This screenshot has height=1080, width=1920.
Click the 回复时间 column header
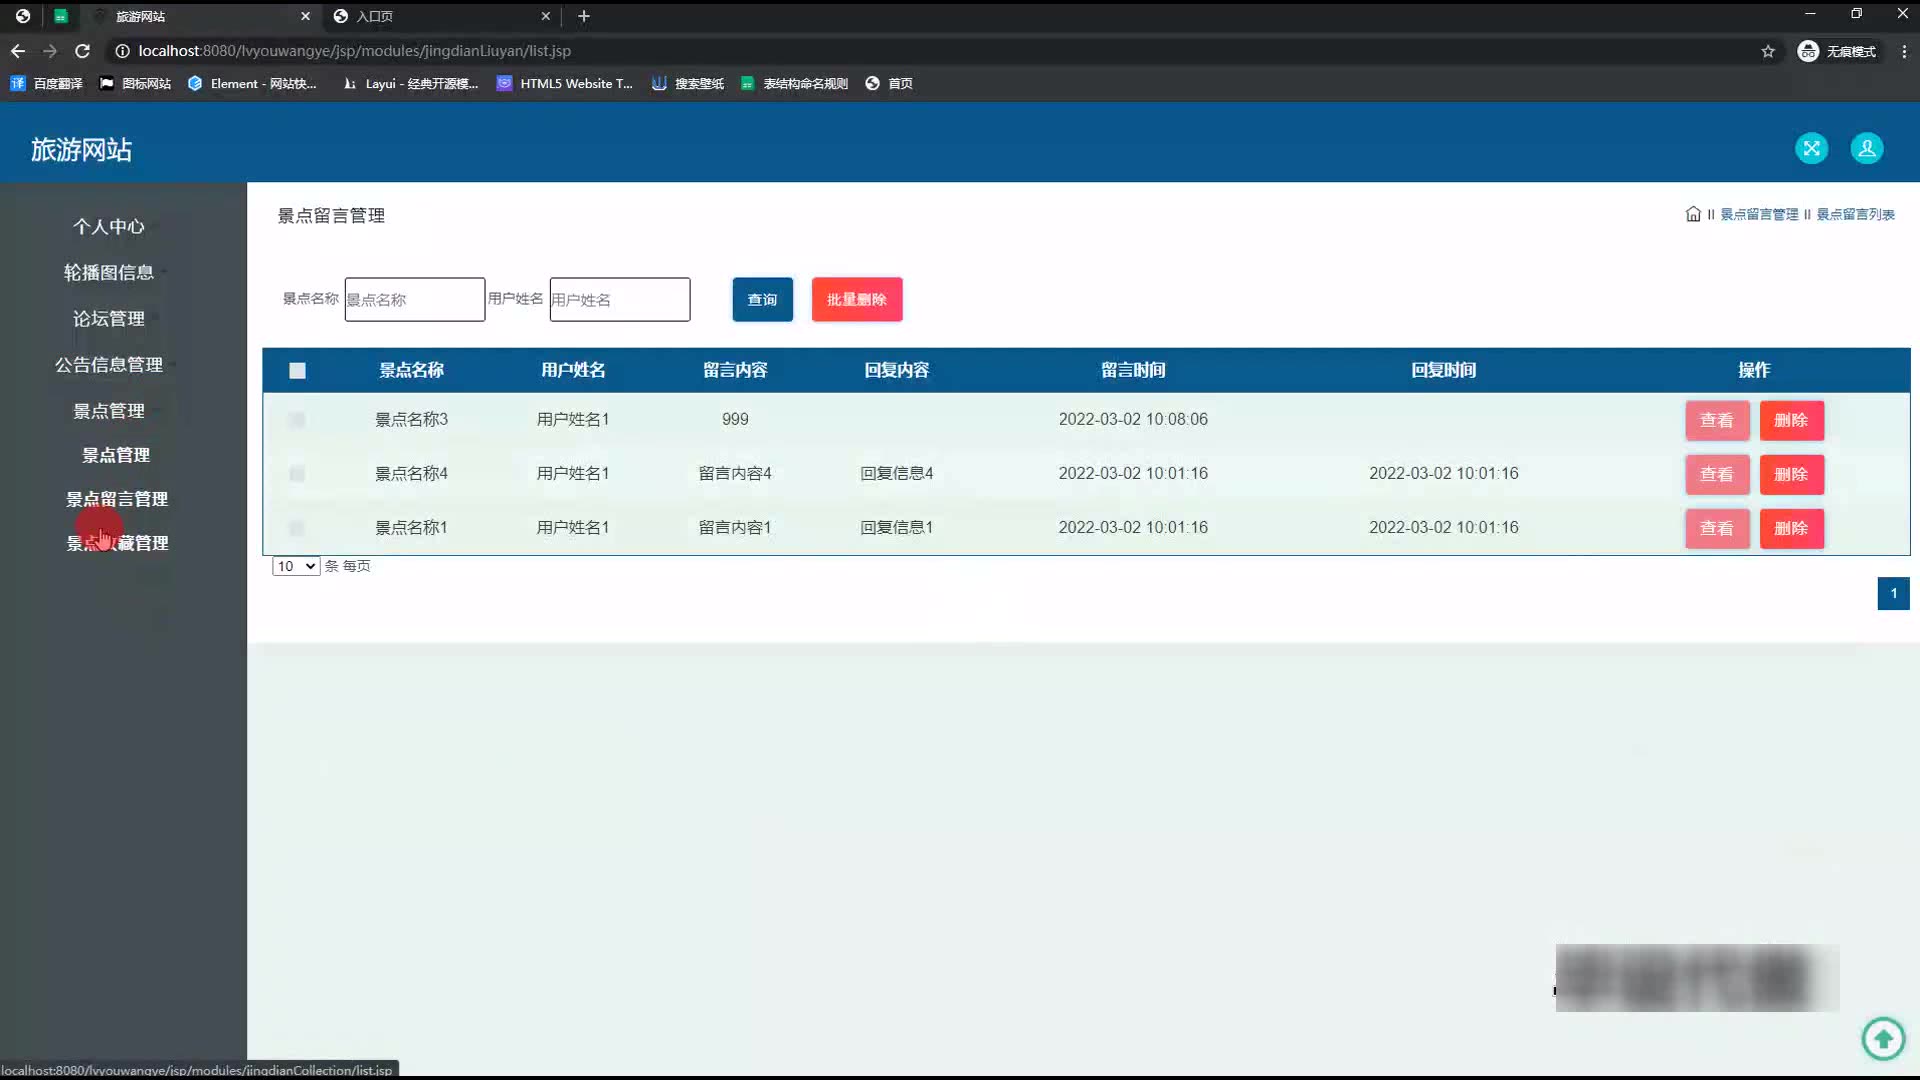point(1443,370)
